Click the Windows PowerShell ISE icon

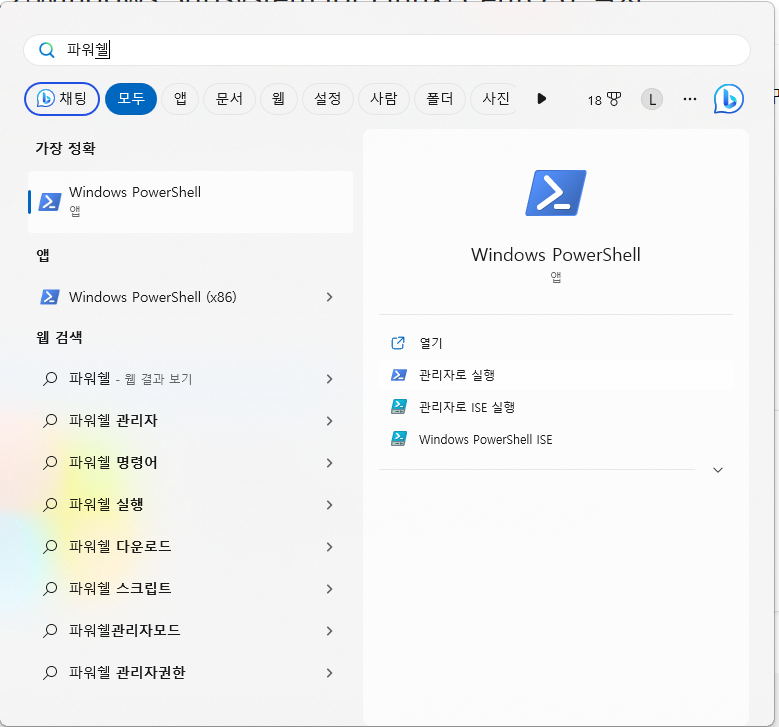pyautogui.click(x=398, y=439)
